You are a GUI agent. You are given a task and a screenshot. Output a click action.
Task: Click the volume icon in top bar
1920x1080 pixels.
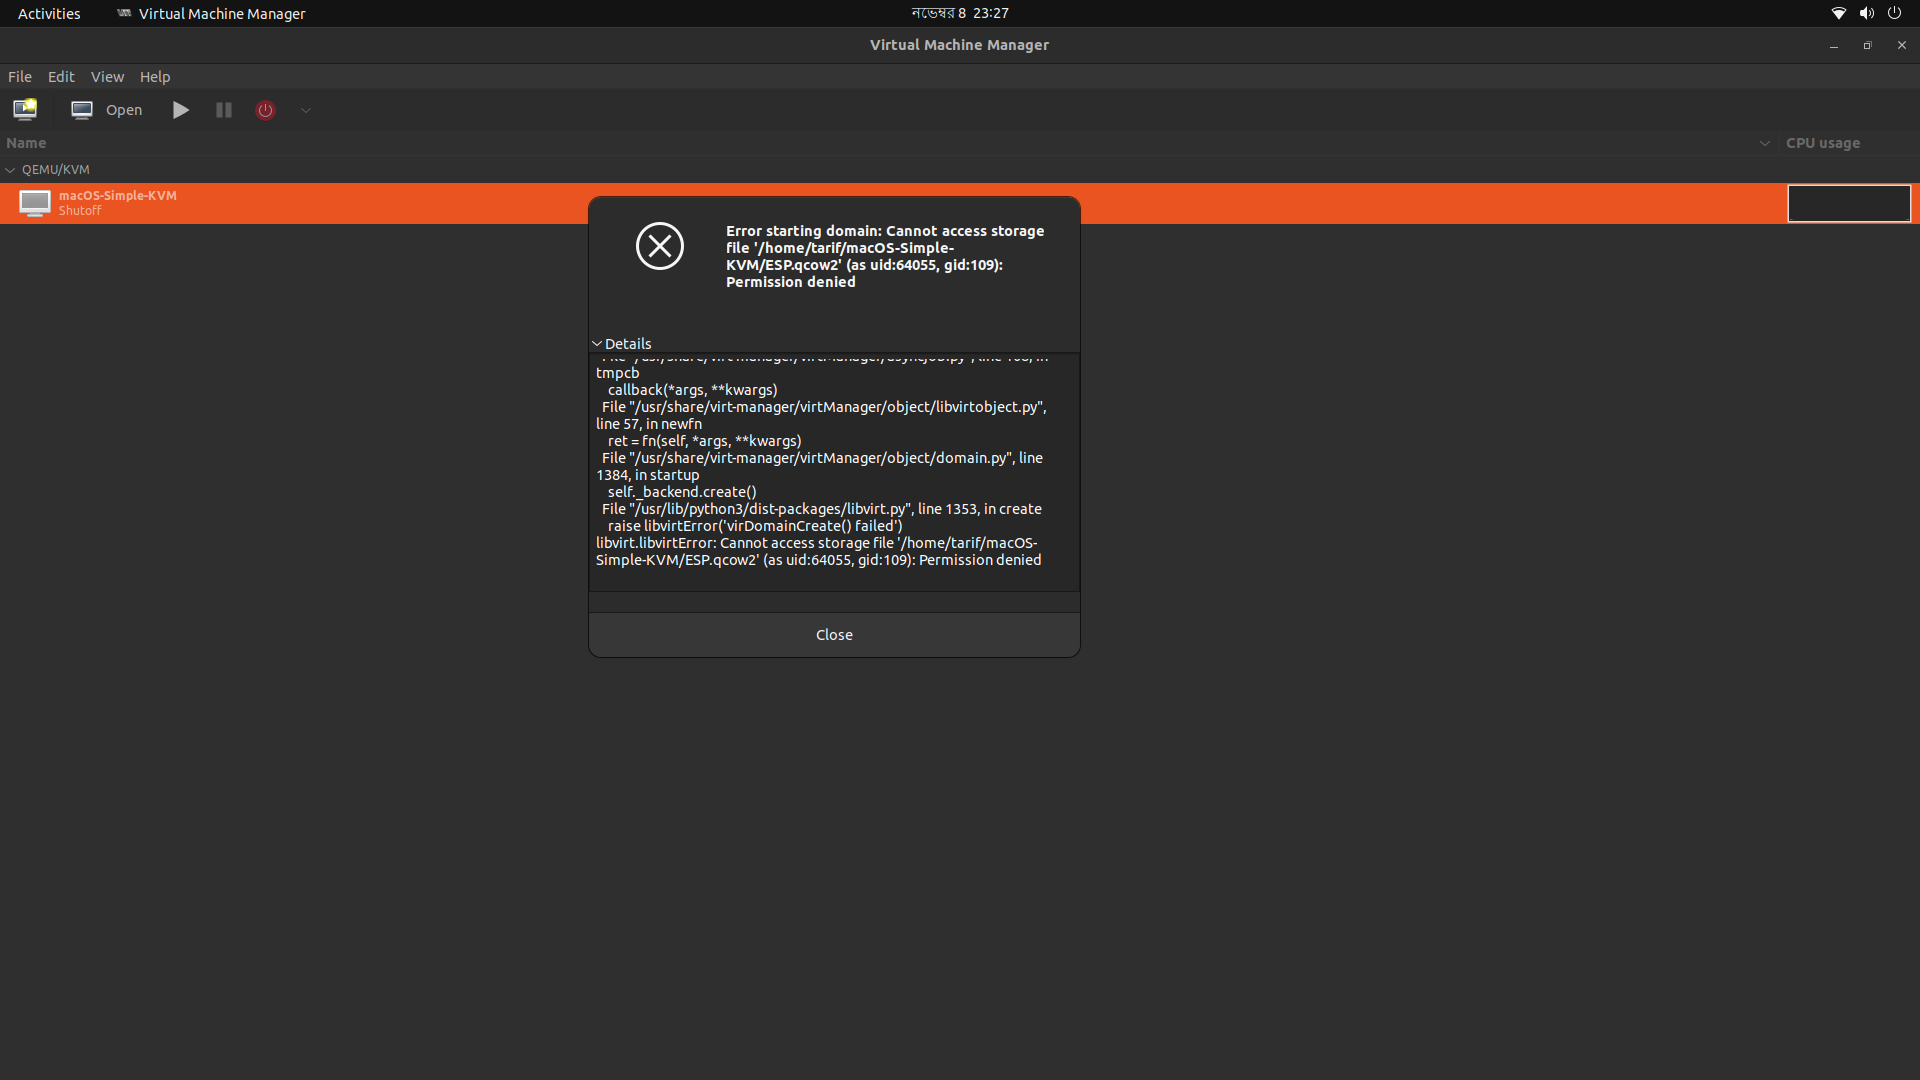1866,13
